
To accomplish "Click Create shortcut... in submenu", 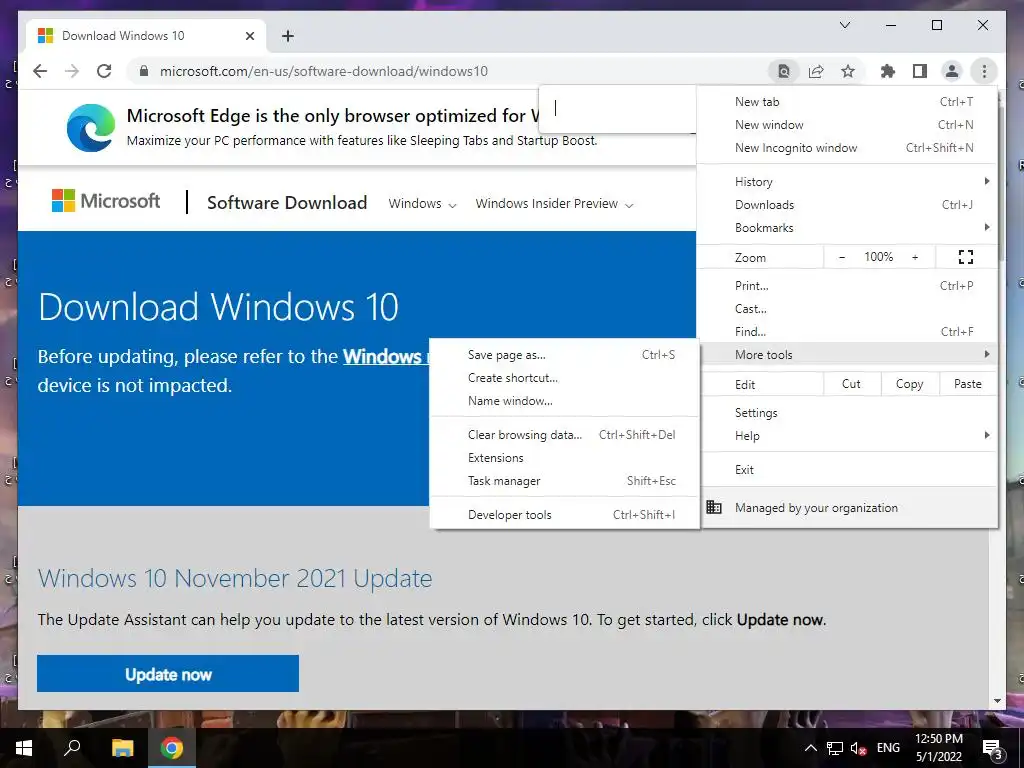I will pyautogui.click(x=564, y=377).
